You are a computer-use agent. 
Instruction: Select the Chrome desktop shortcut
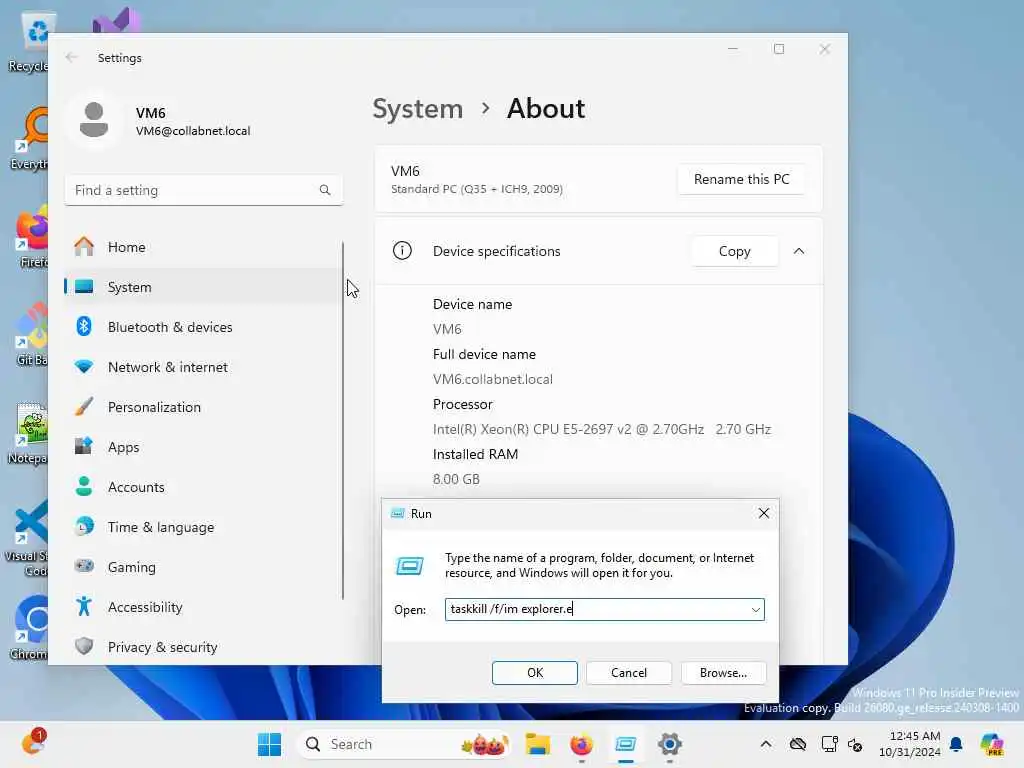point(30,628)
